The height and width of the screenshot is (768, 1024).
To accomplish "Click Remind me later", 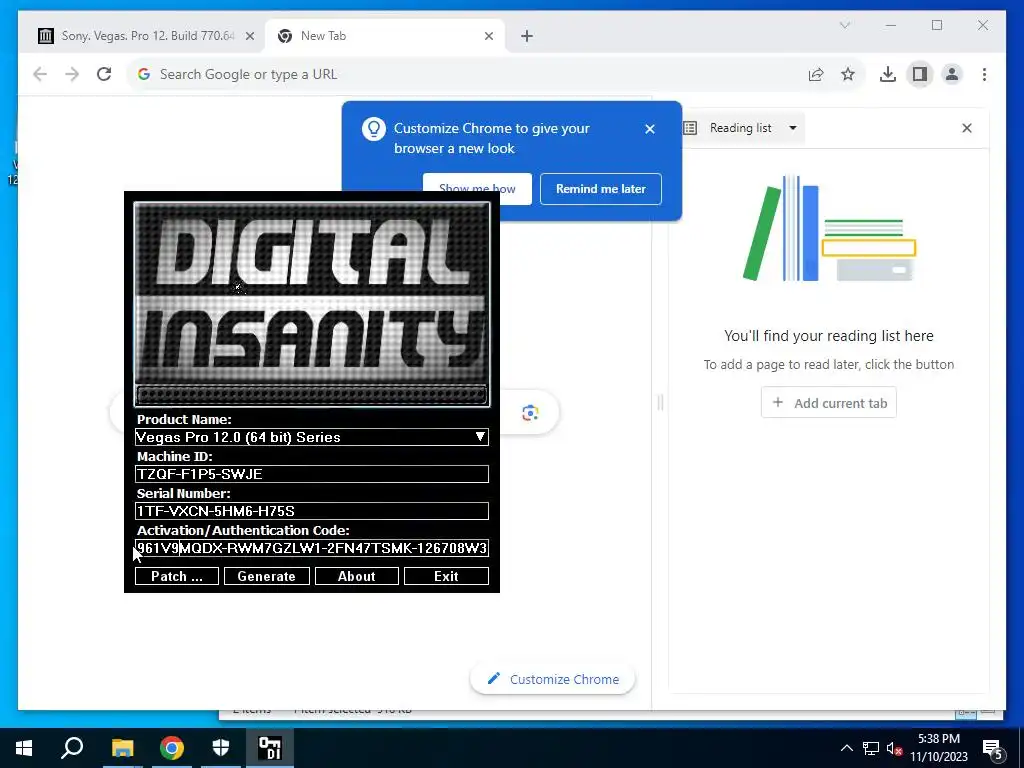I will [x=601, y=189].
